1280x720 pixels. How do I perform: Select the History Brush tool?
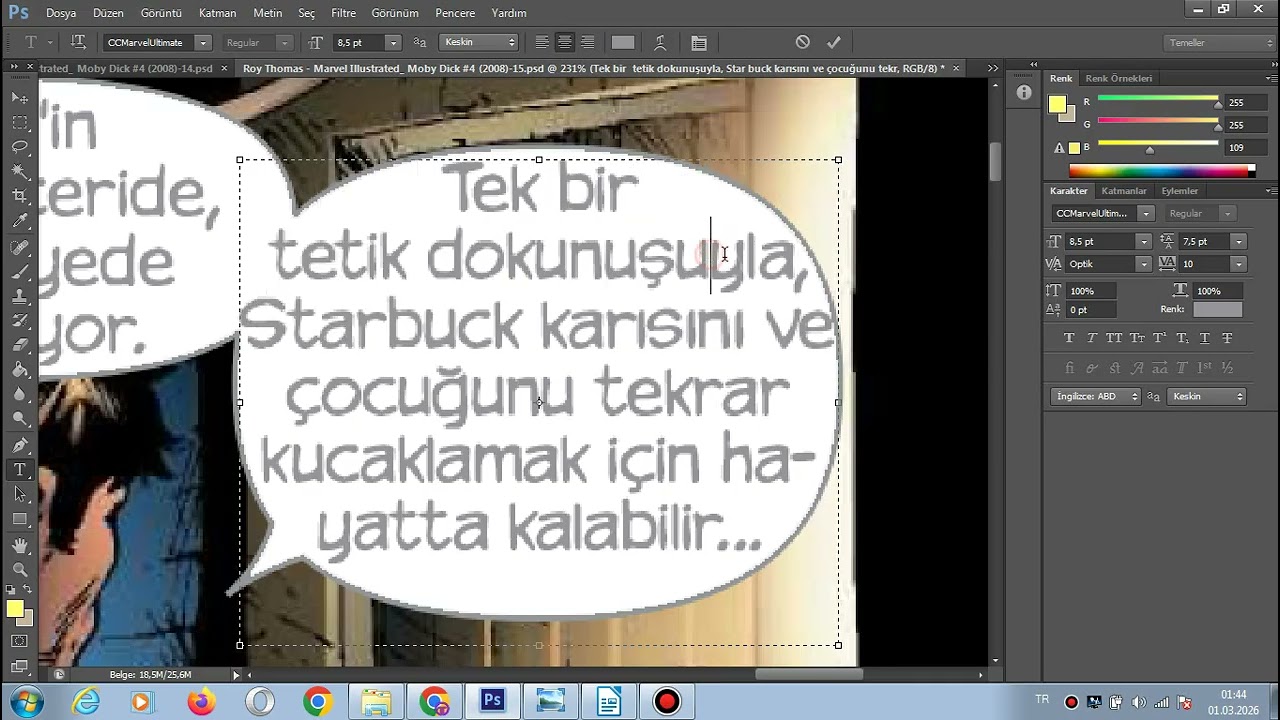[19, 321]
